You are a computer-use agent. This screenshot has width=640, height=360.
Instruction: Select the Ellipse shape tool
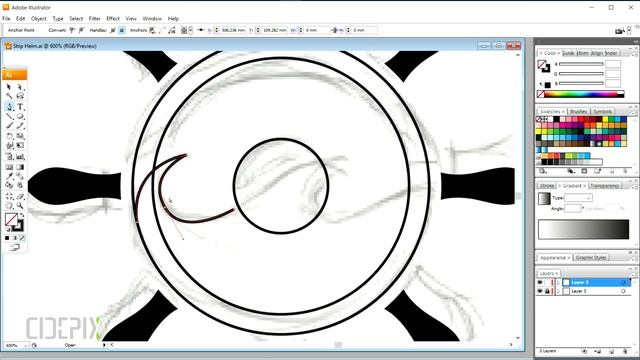click(20, 117)
